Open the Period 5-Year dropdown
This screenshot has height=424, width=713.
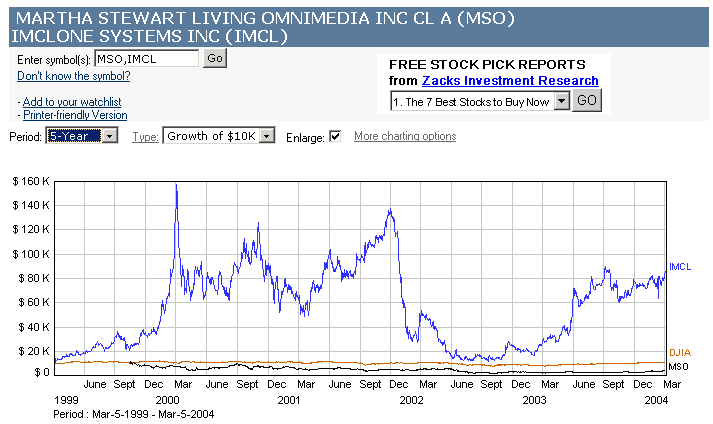tap(82, 136)
